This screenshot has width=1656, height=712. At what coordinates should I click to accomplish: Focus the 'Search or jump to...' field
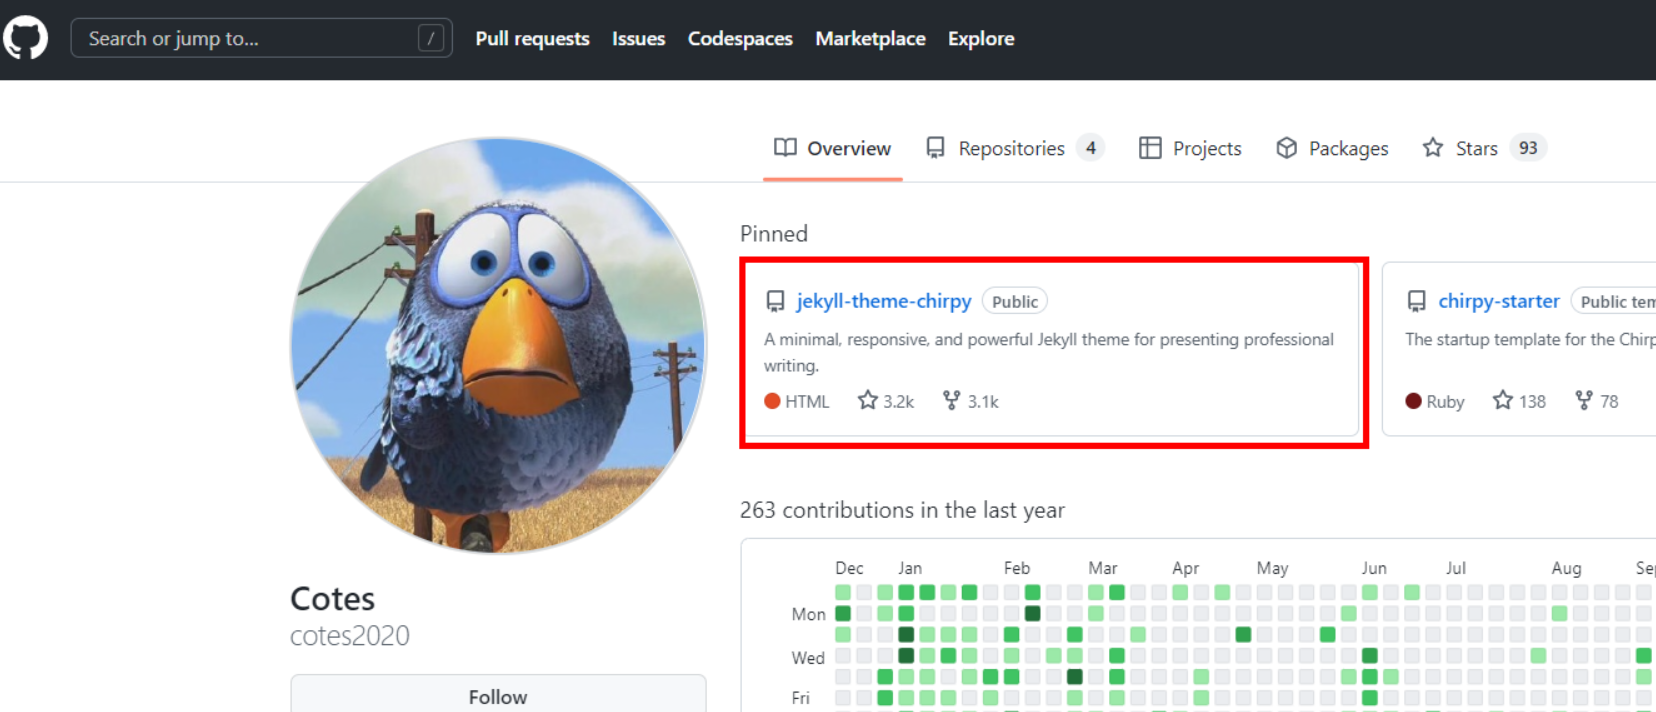pos(261,38)
